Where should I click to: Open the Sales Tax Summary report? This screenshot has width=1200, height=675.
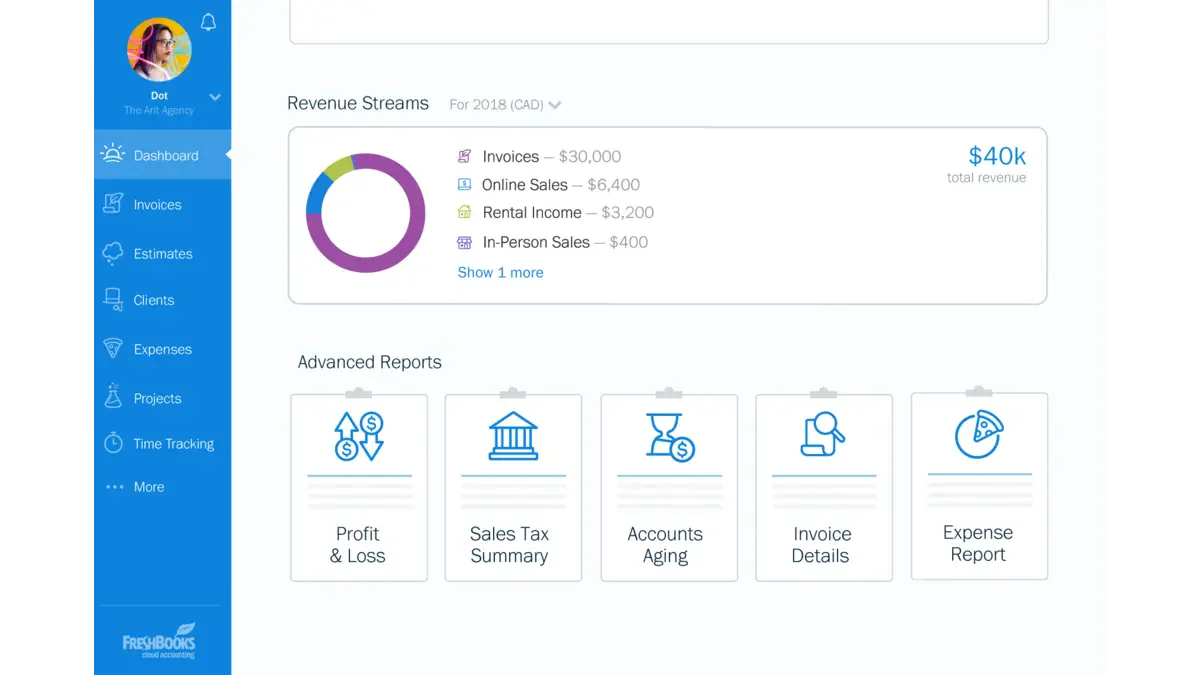(x=513, y=487)
